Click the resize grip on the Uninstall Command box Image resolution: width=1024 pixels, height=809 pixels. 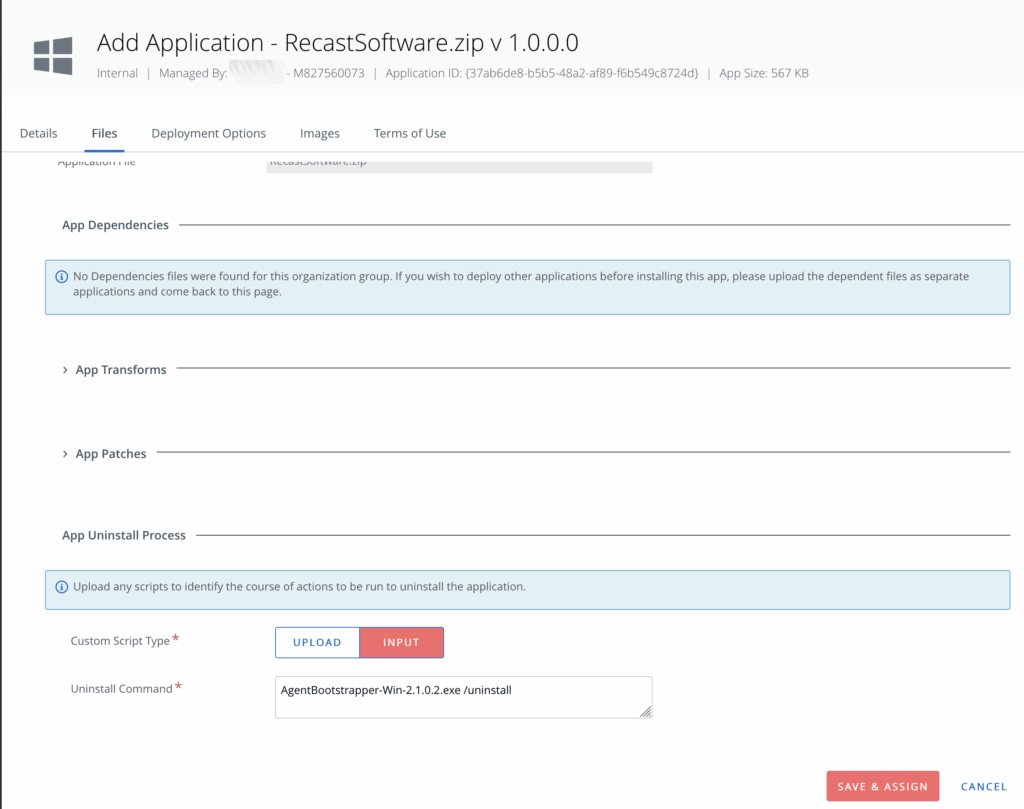(645, 711)
